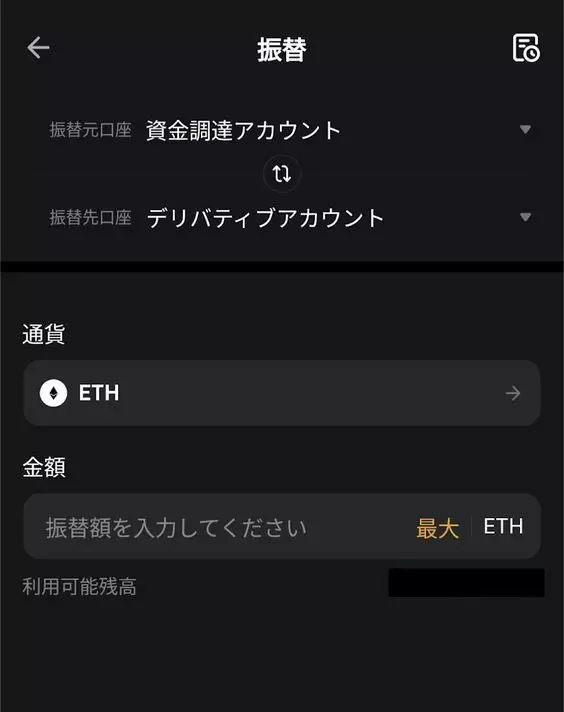
Task: Click the ETH unit label in amount field
Action: tap(503, 527)
